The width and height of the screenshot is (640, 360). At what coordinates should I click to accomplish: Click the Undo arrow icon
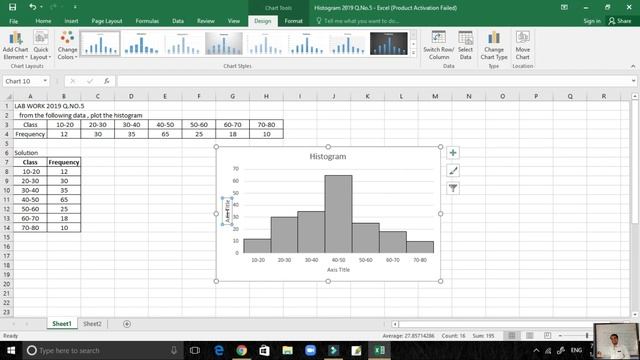[x=33, y=7]
